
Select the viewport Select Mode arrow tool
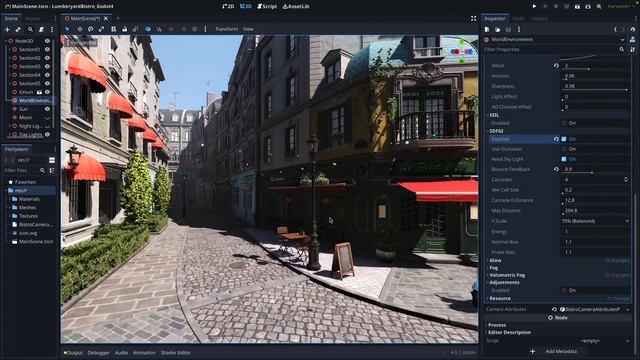pyautogui.click(x=67, y=29)
